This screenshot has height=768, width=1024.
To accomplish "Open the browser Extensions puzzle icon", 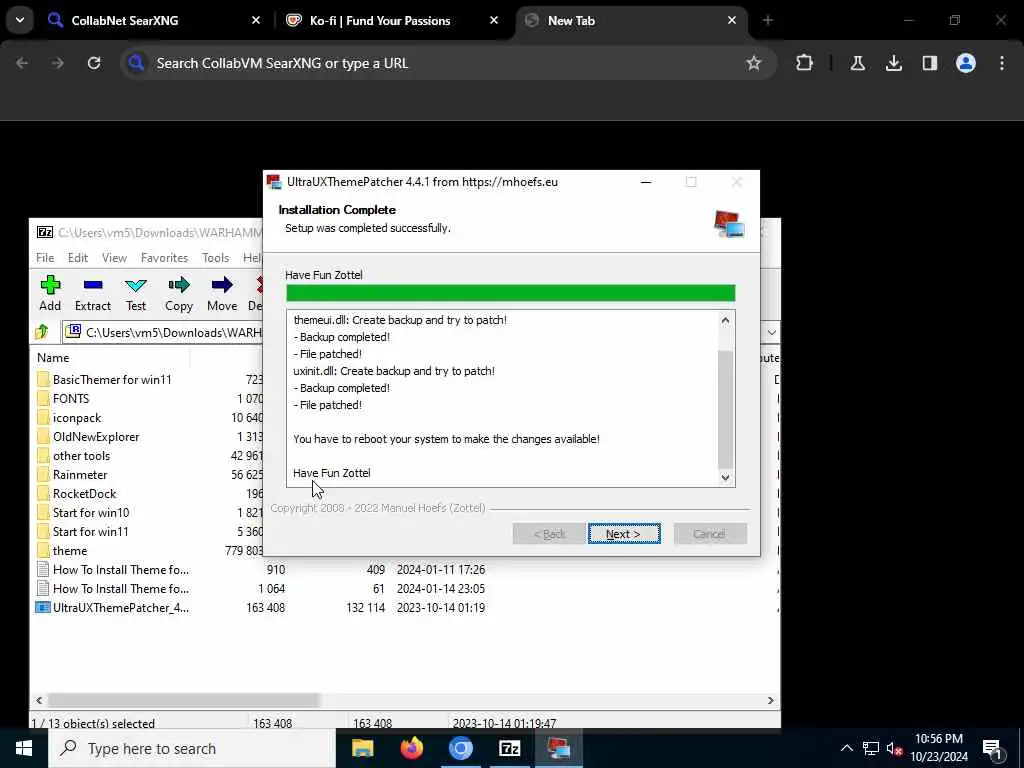I will tap(805, 63).
